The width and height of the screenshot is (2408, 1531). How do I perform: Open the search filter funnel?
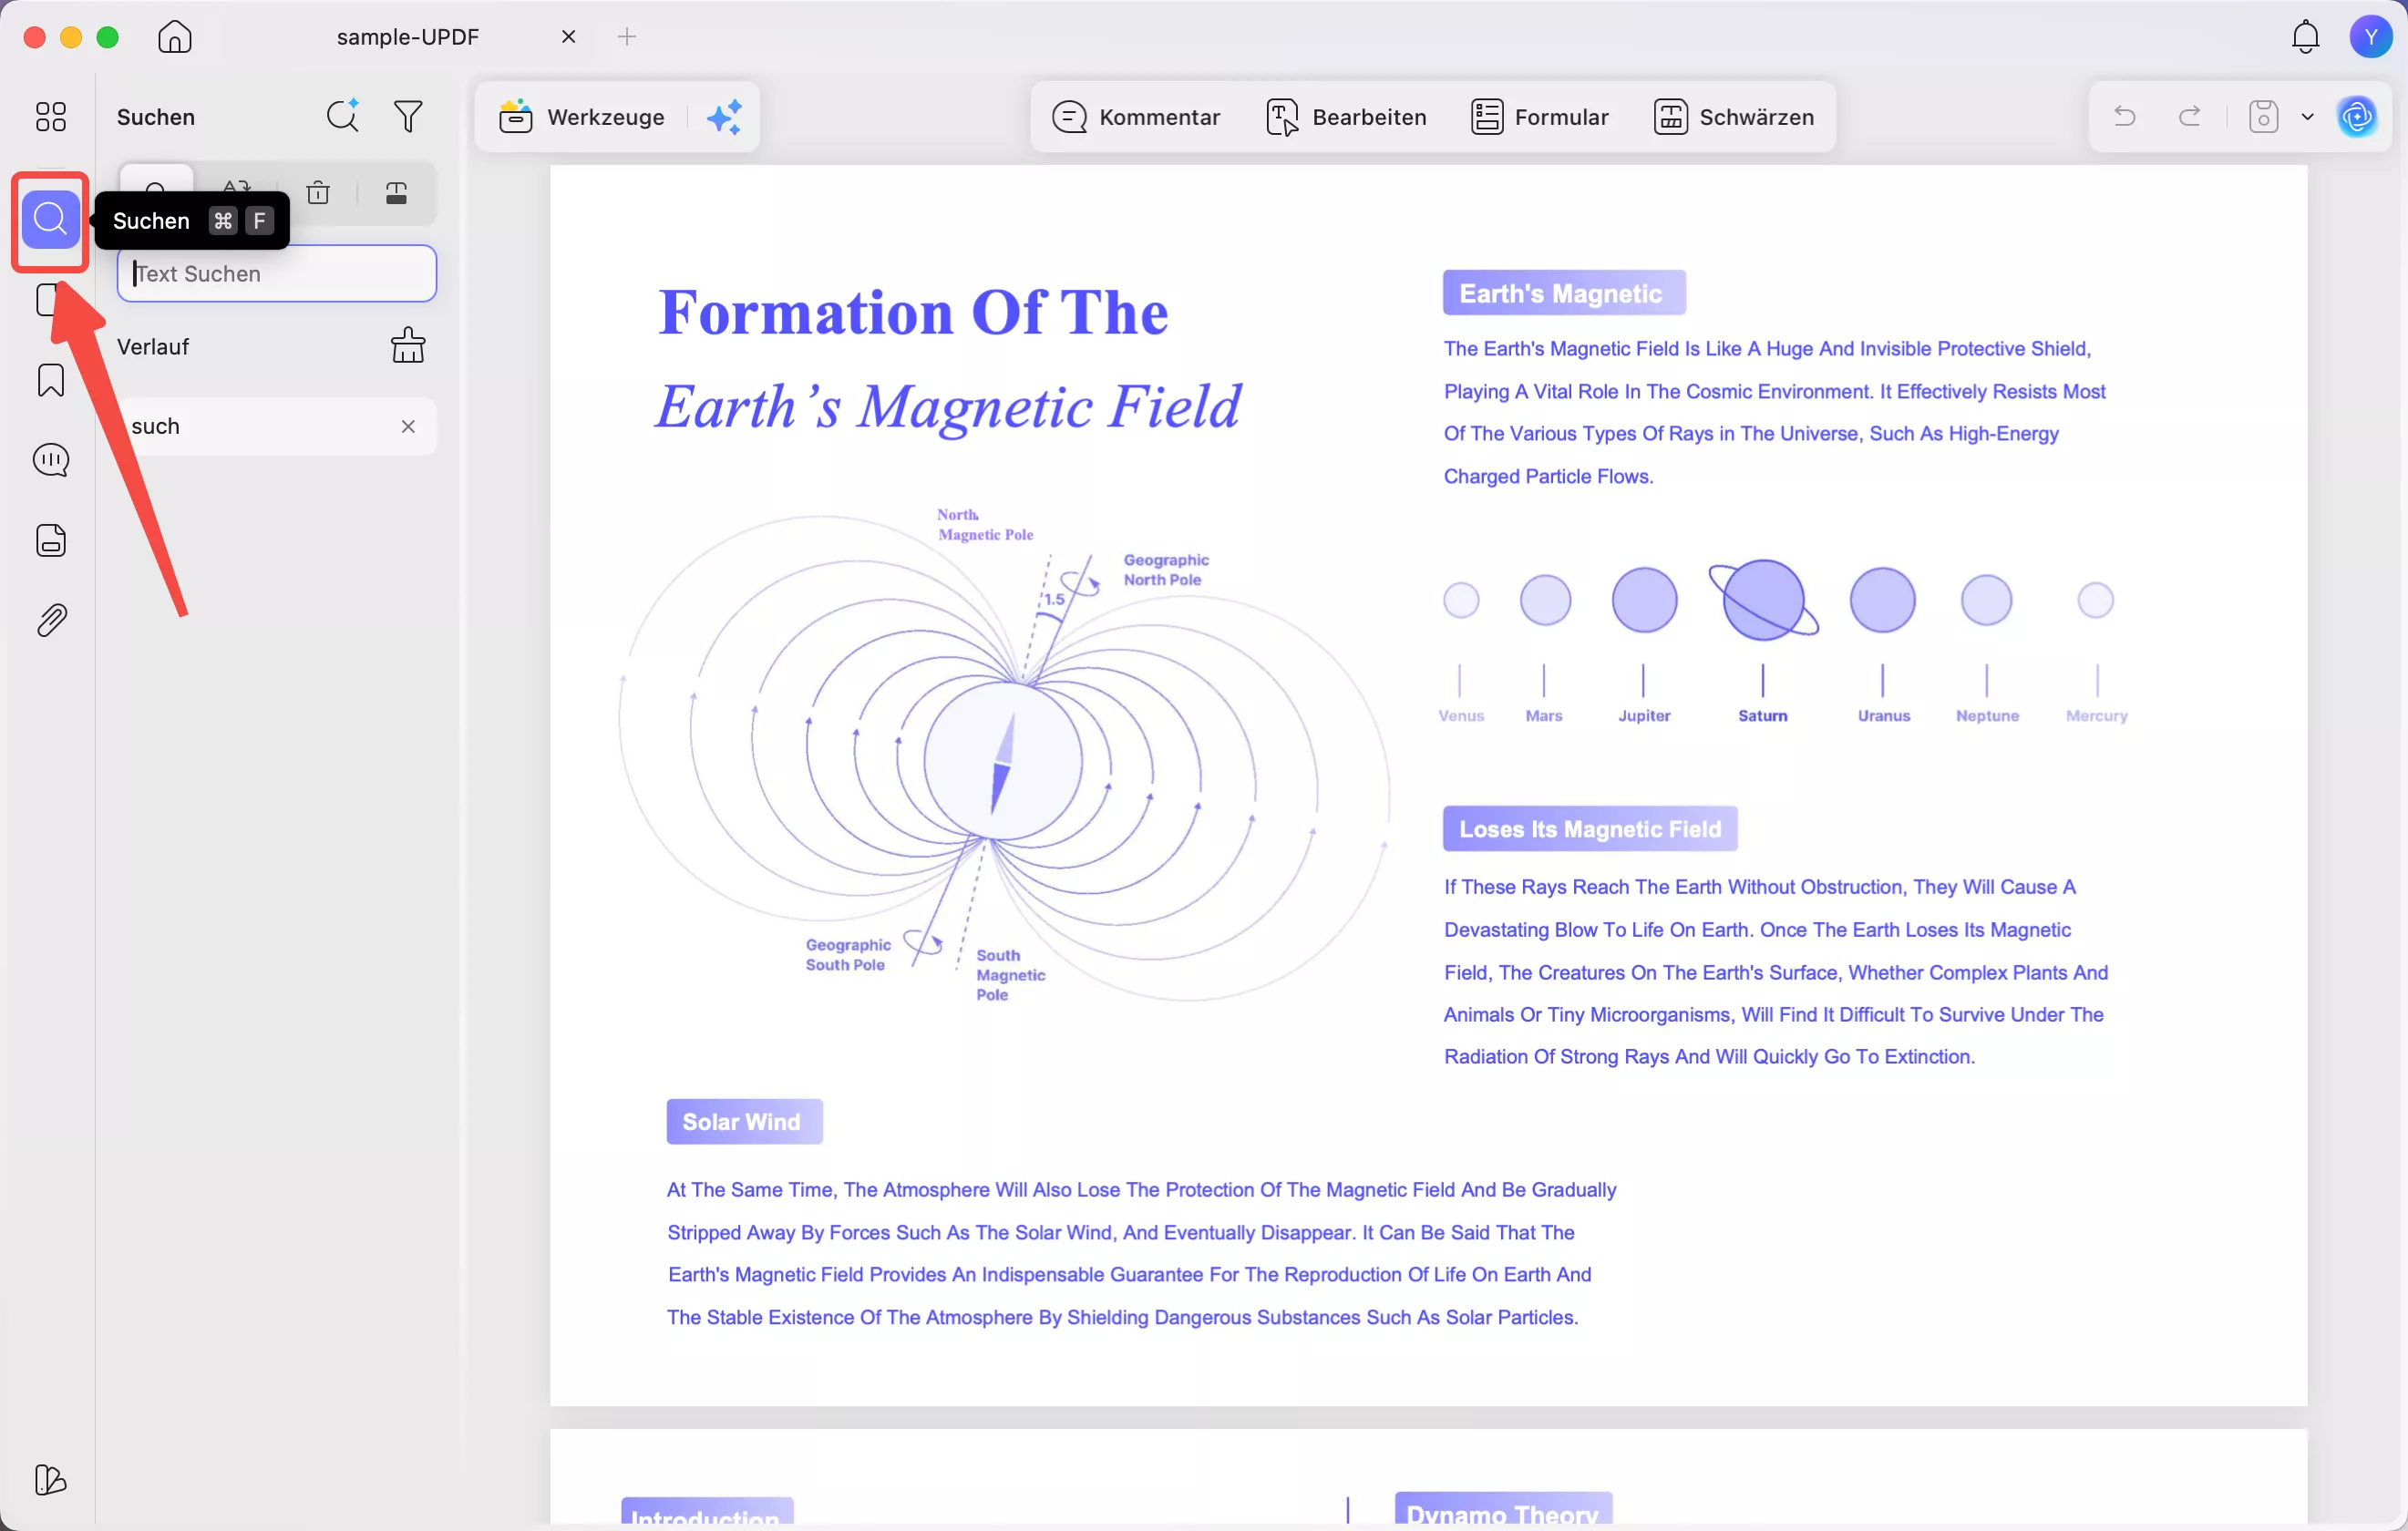tap(408, 116)
